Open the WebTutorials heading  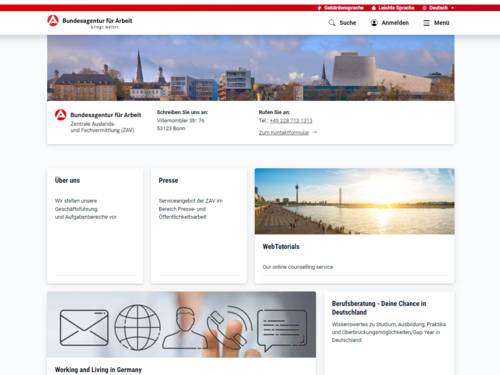281,247
